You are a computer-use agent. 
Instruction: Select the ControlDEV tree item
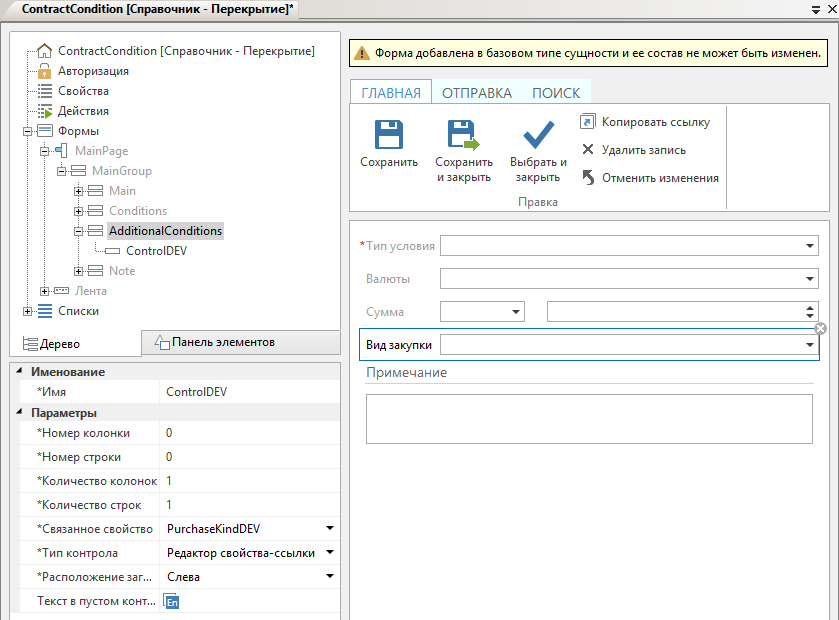click(x=156, y=251)
